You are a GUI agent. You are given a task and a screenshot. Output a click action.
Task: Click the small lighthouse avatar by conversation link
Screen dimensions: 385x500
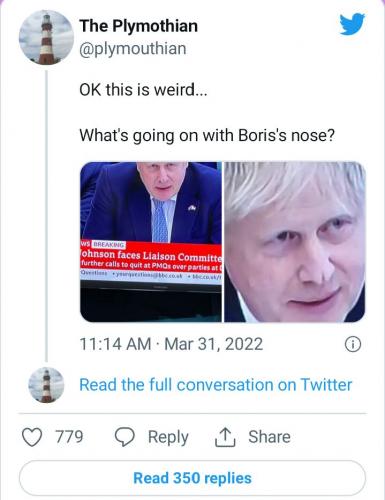(46, 385)
